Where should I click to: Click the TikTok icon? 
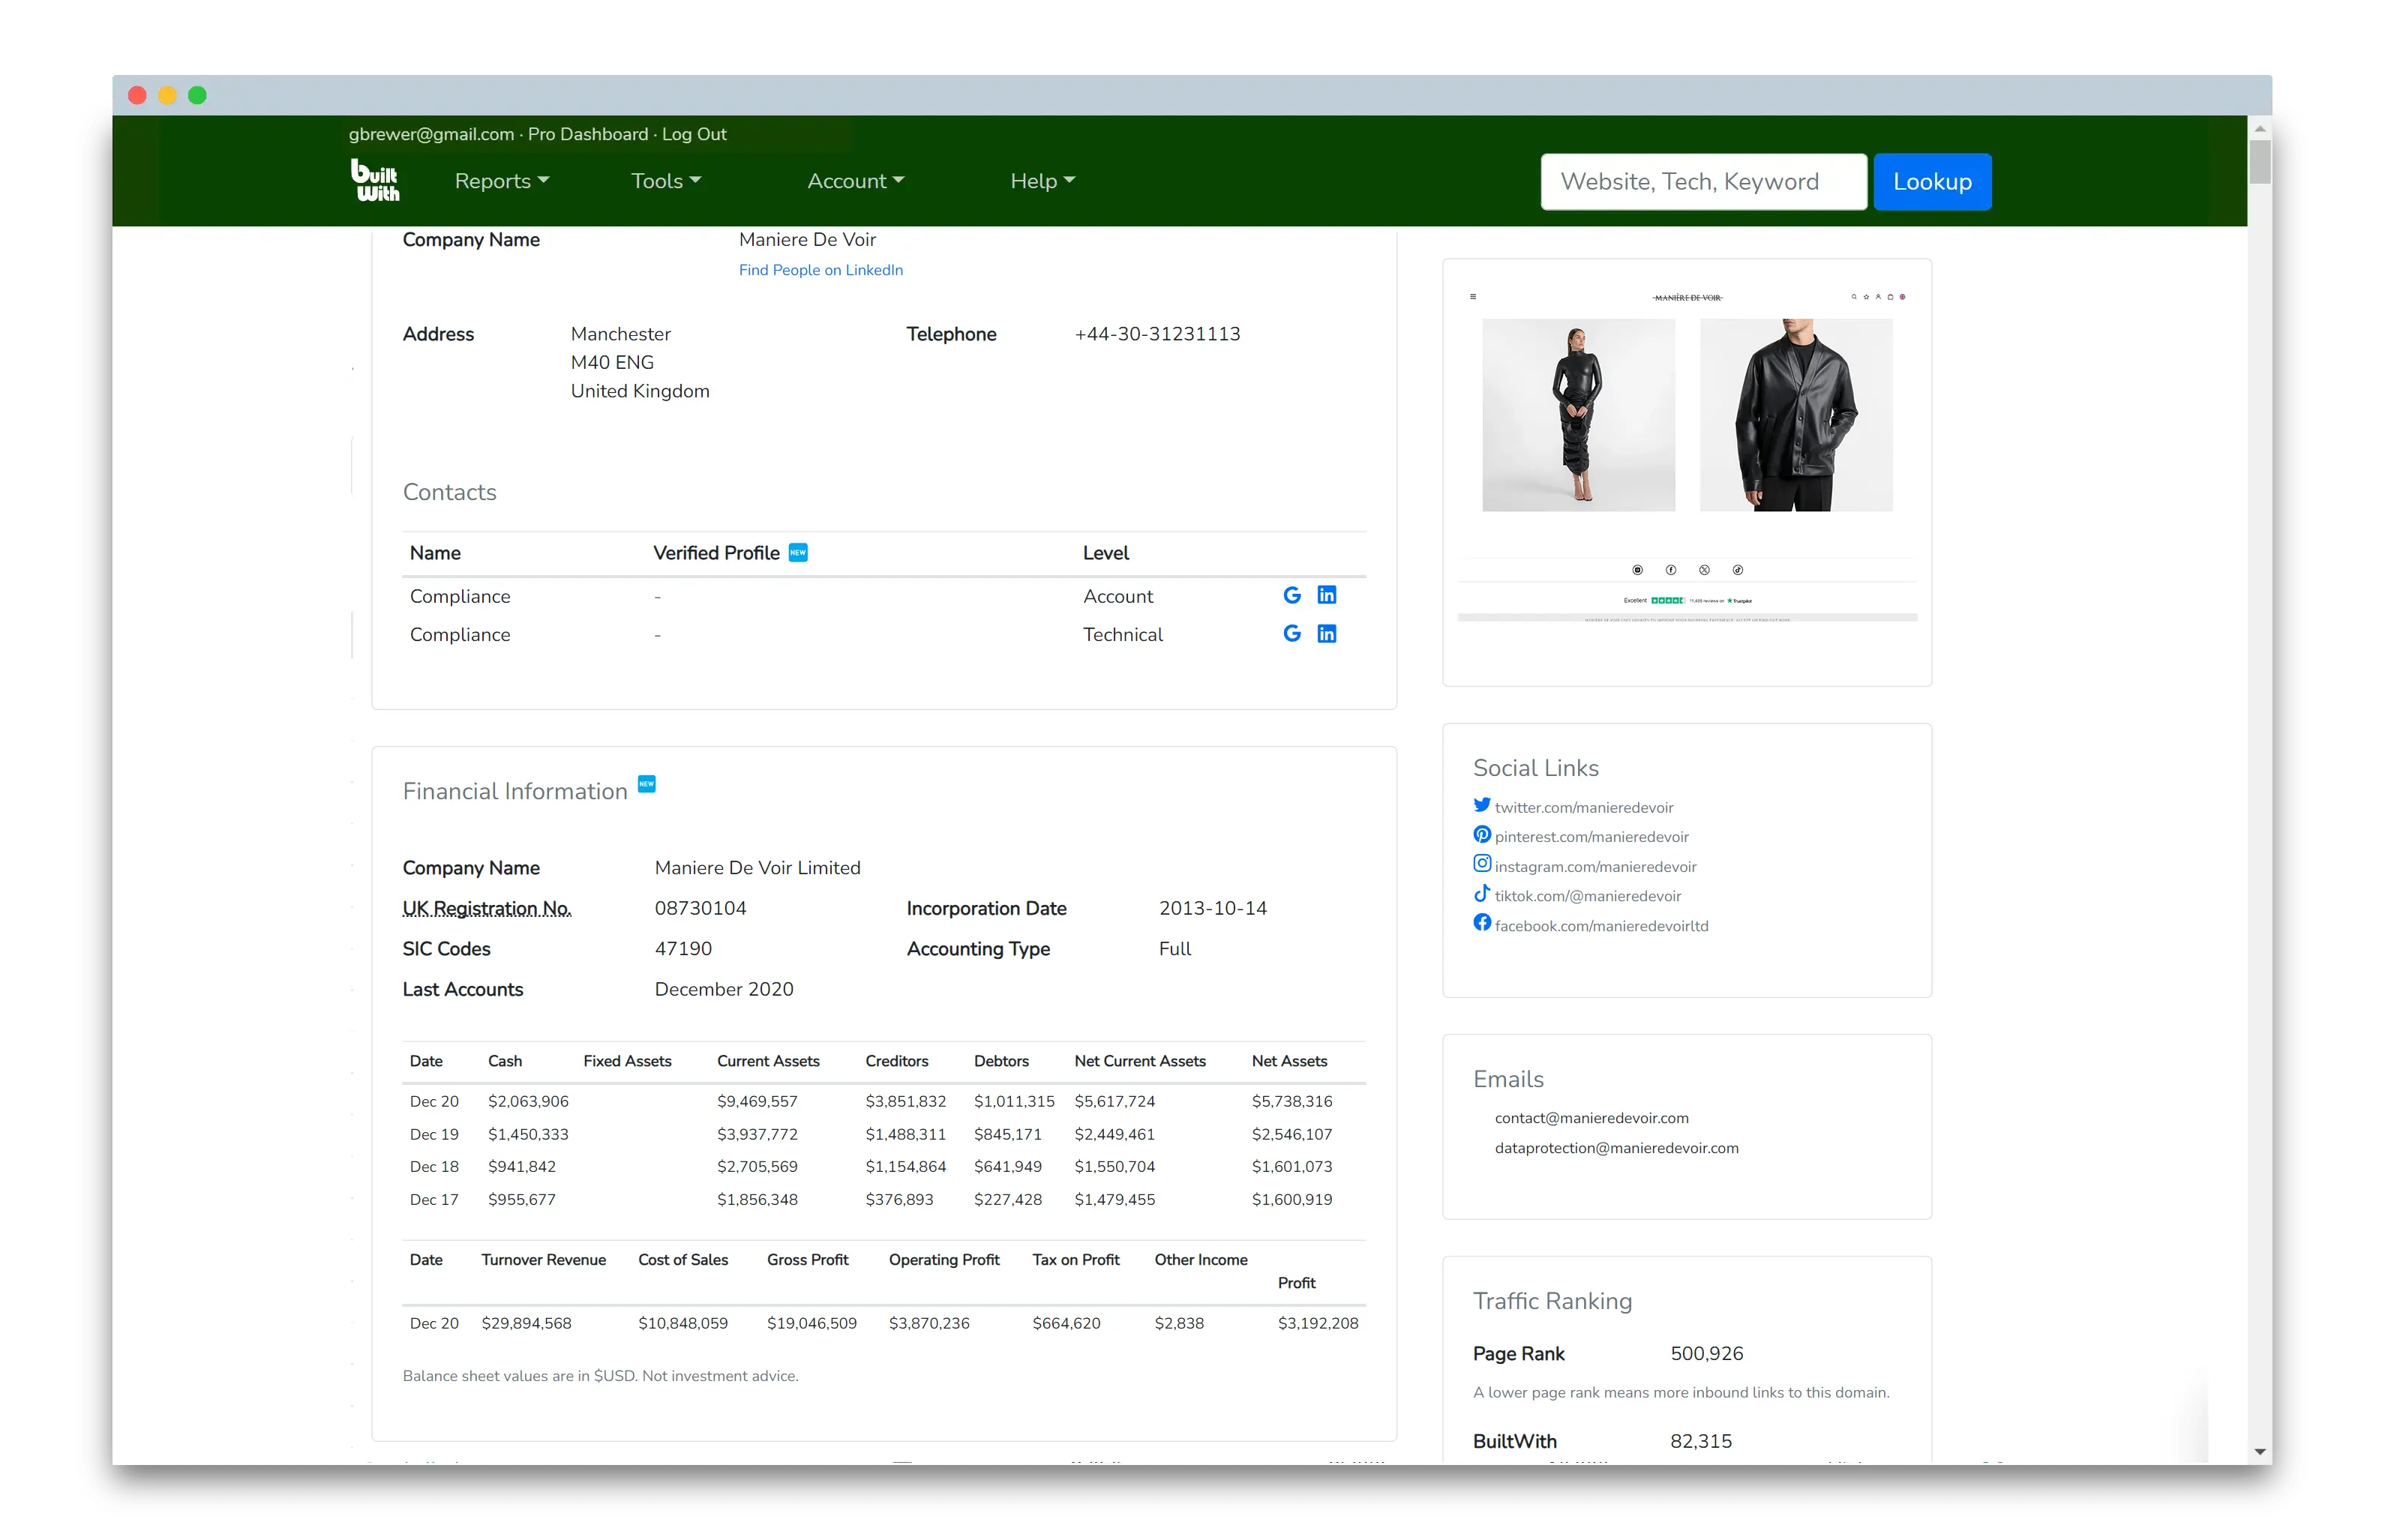[1481, 893]
